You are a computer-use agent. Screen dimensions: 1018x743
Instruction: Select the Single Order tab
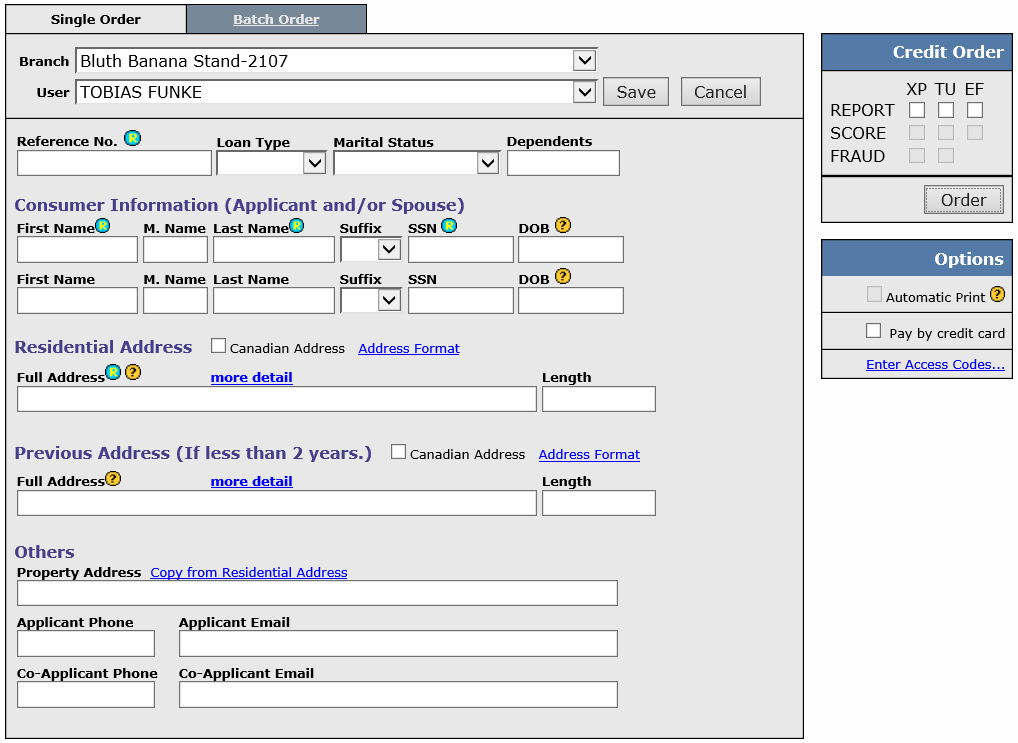pyautogui.click(x=95, y=18)
